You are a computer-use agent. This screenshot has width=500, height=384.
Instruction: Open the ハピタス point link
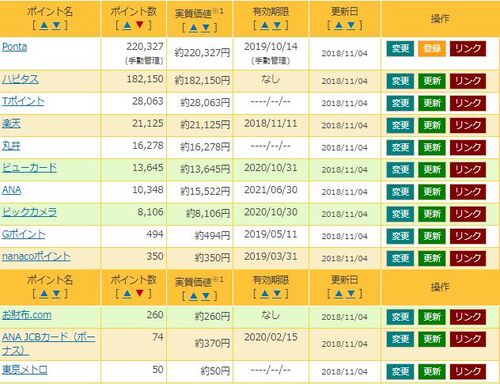point(20,79)
